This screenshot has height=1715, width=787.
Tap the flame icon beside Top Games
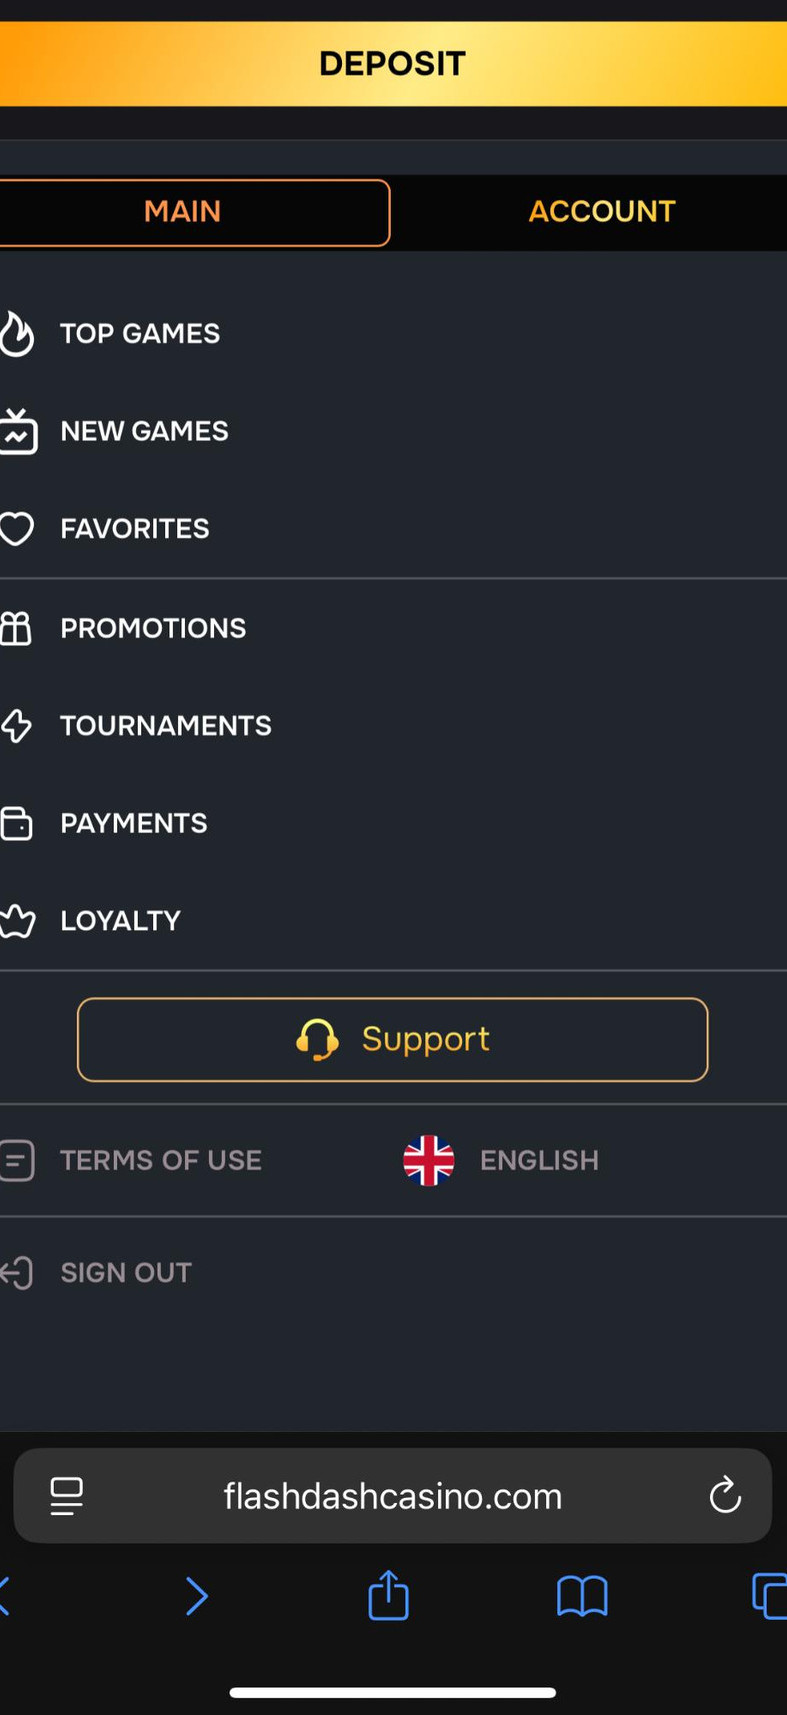point(16,334)
